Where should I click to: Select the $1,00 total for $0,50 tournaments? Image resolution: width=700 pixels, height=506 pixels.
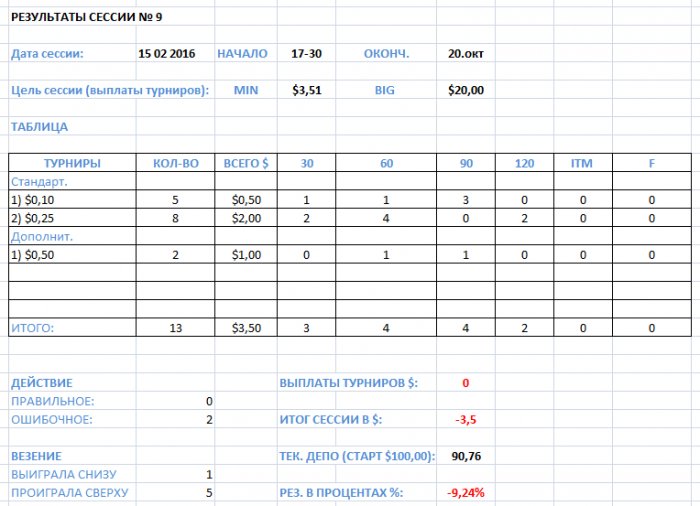(246, 255)
